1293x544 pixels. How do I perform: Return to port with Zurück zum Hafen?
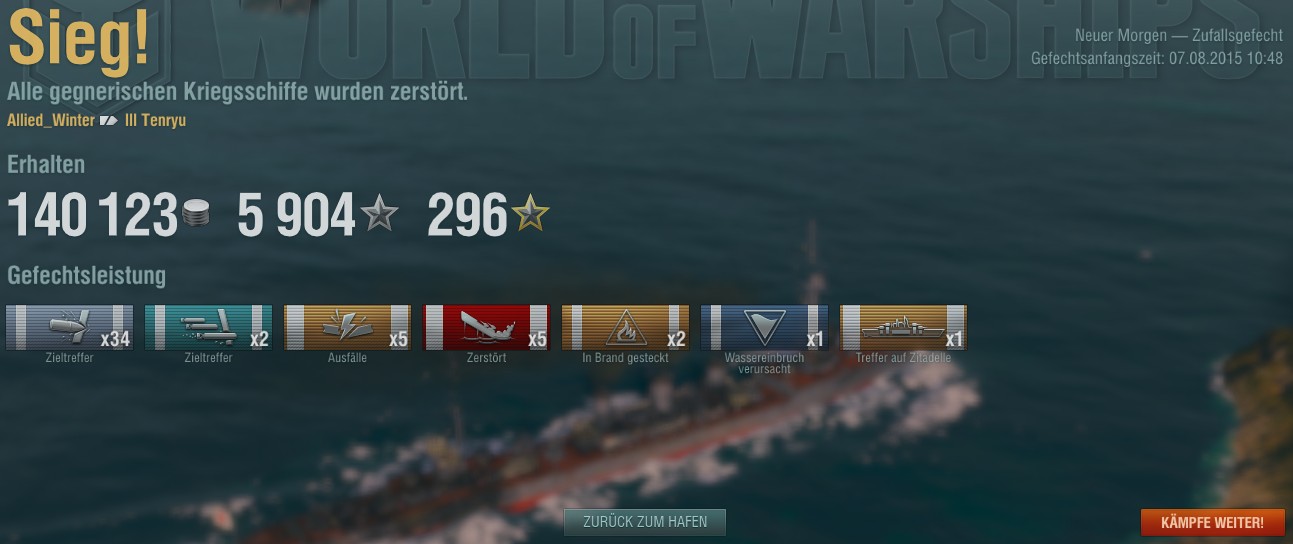tap(645, 522)
